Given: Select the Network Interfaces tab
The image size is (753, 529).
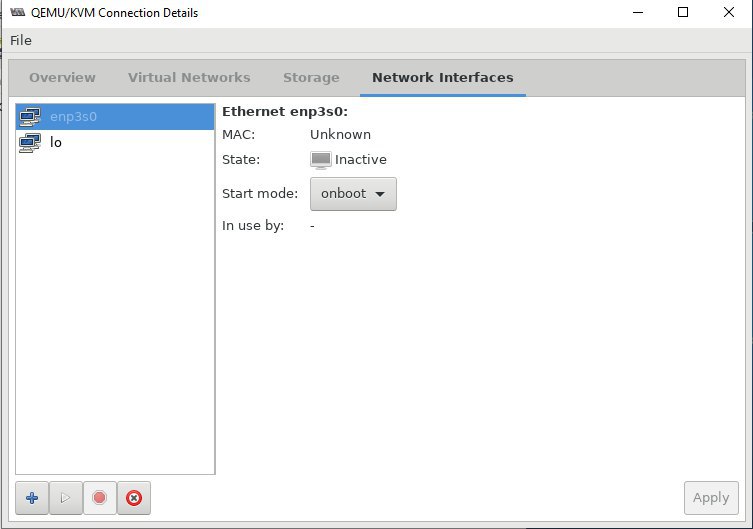Looking at the screenshot, I should point(443,77).
